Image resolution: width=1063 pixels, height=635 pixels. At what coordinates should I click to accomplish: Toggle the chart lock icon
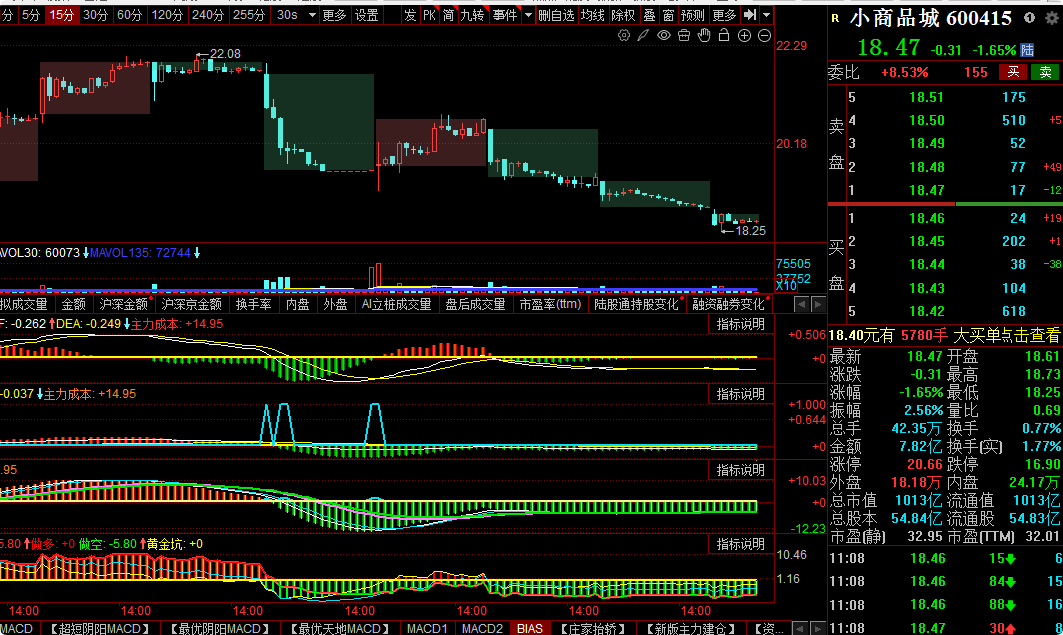pyautogui.click(x=724, y=35)
